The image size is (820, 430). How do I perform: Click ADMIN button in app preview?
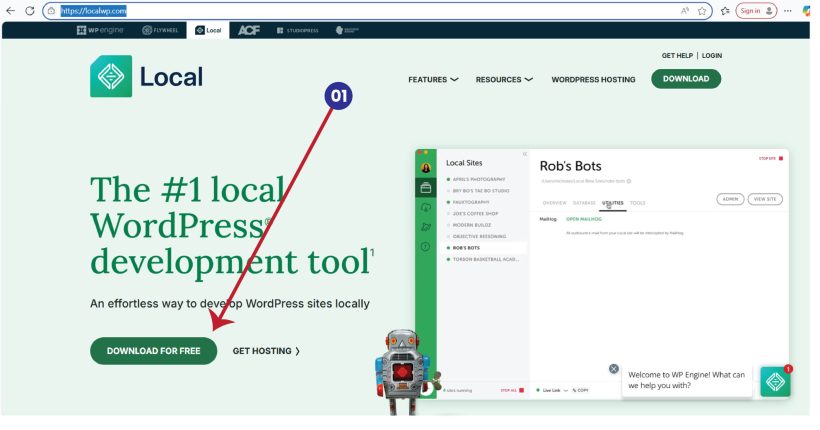[730, 199]
